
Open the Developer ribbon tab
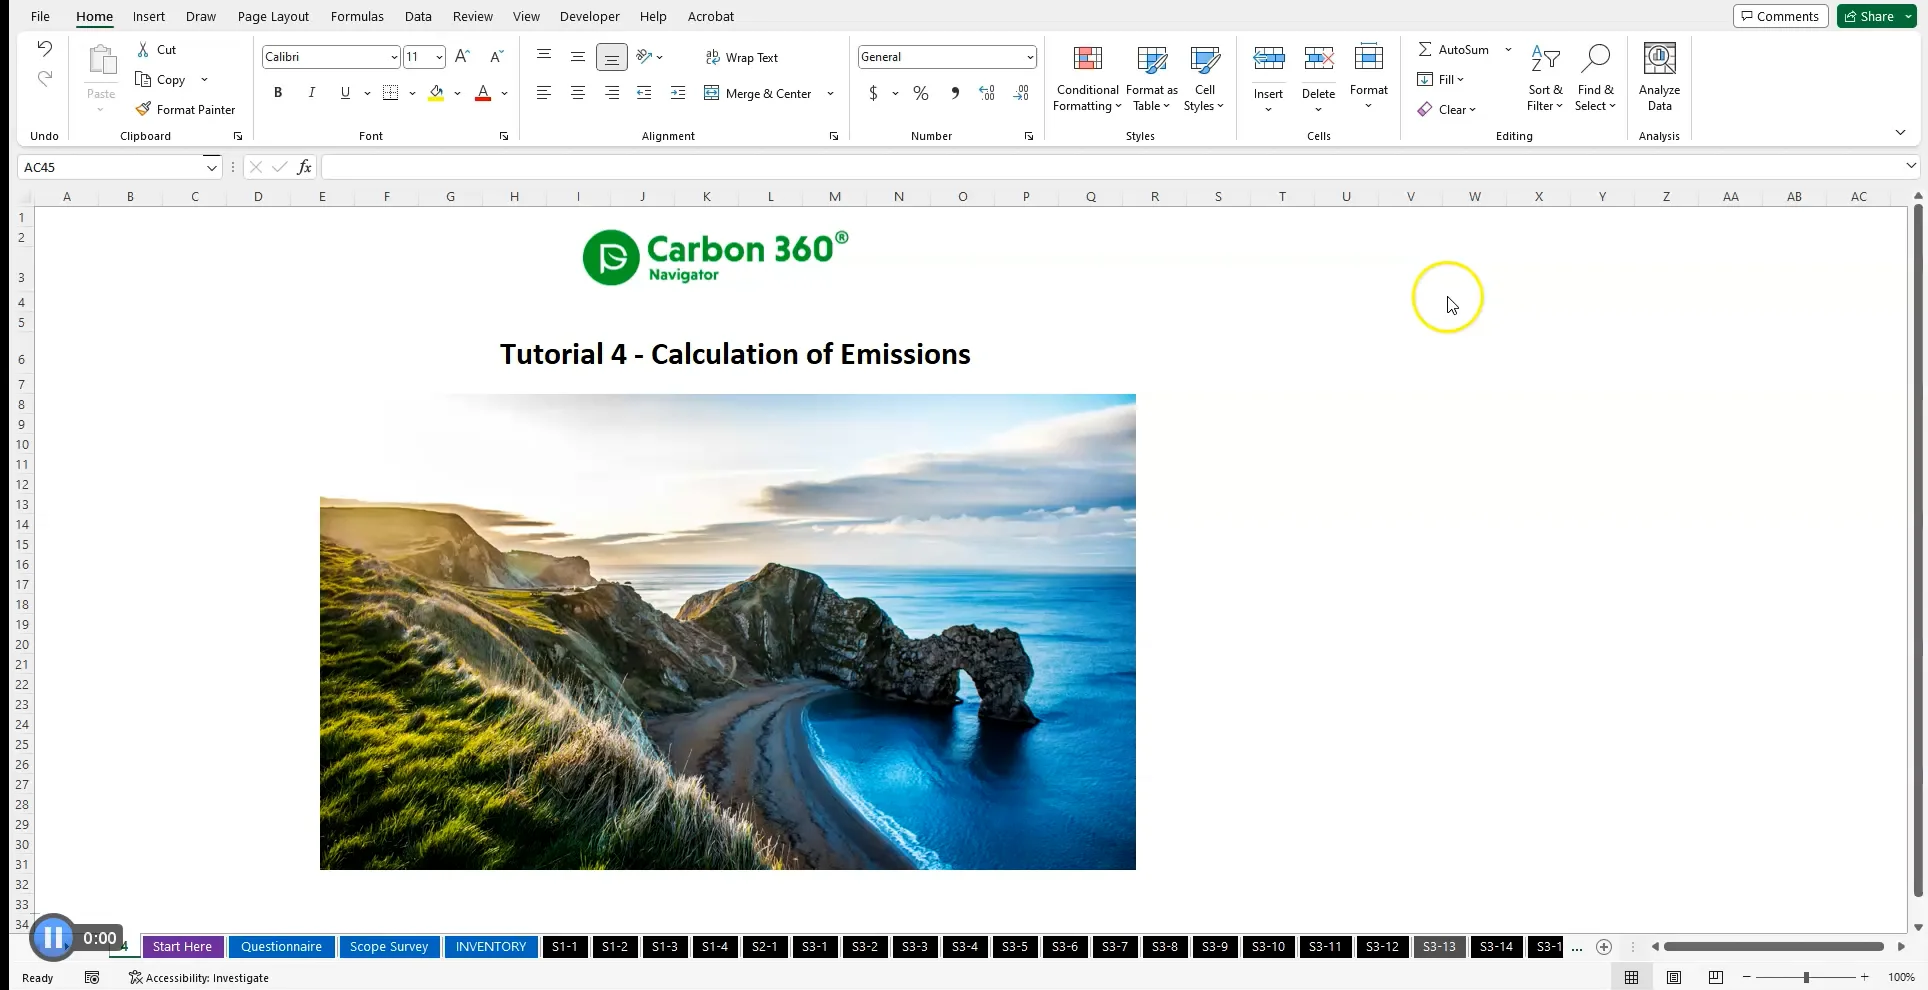(589, 16)
